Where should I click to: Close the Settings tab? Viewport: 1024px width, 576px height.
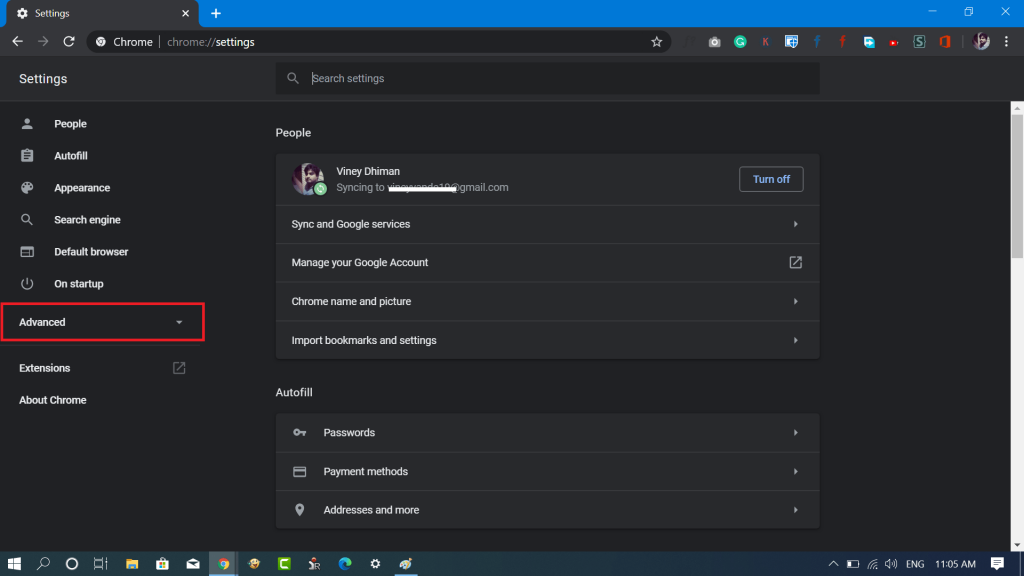click(185, 13)
